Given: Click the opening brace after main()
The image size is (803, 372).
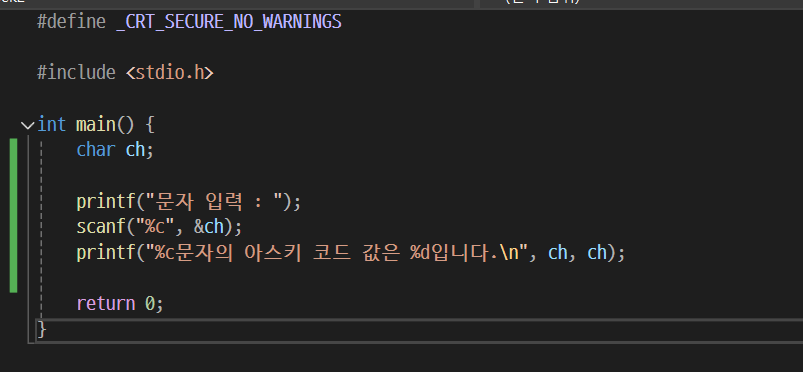Looking at the screenshot, I should click(x=150, y=125).
